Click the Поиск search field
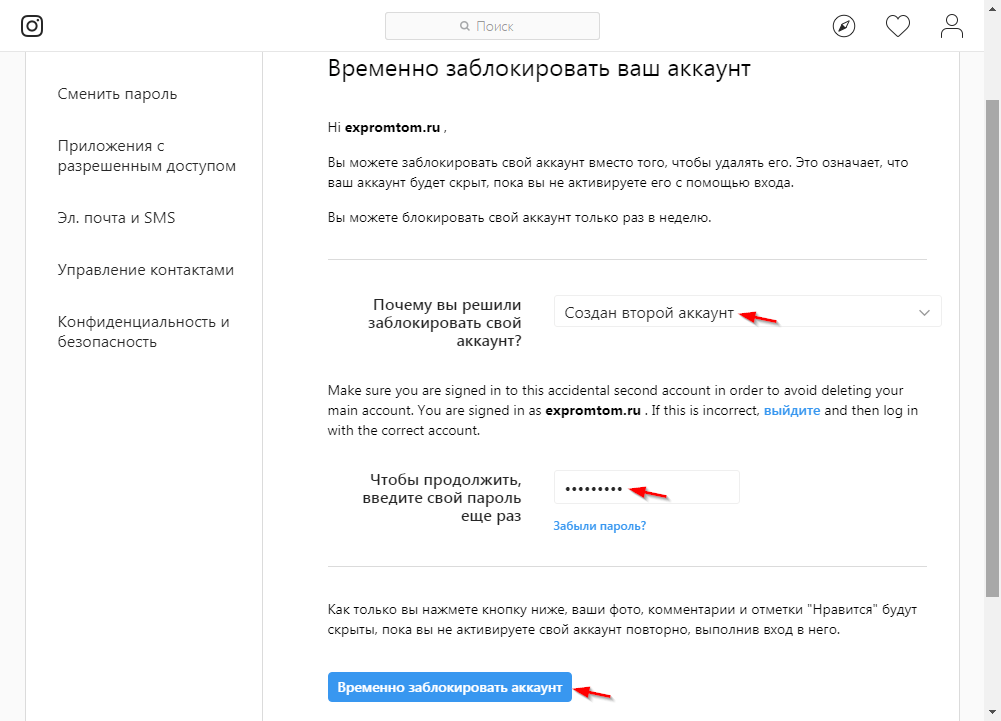 pos(492,26)
